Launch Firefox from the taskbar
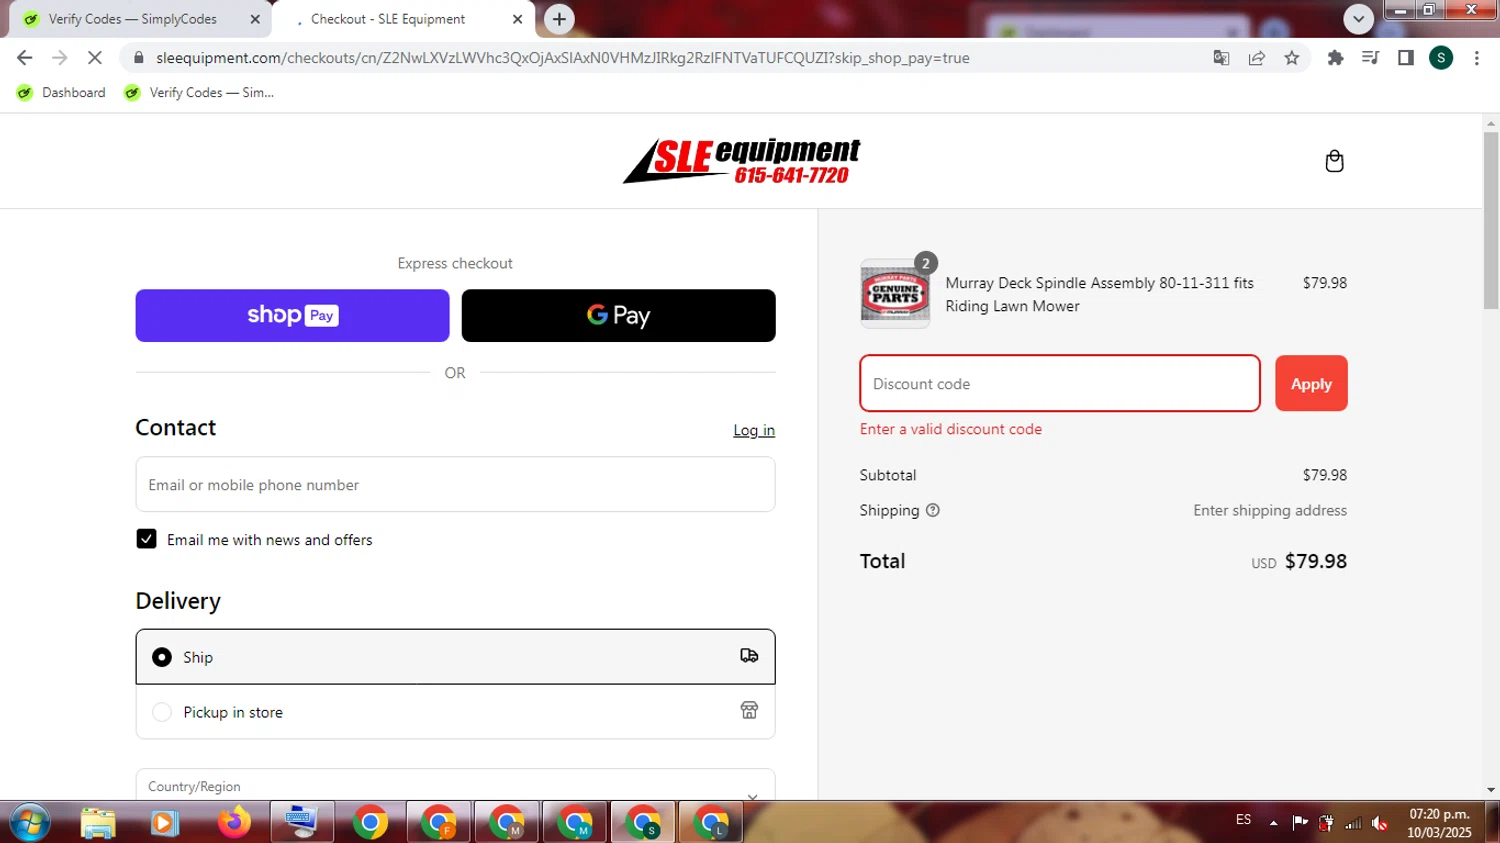Viewport: 1500px width, 843px height. click(x=234, y=823)
